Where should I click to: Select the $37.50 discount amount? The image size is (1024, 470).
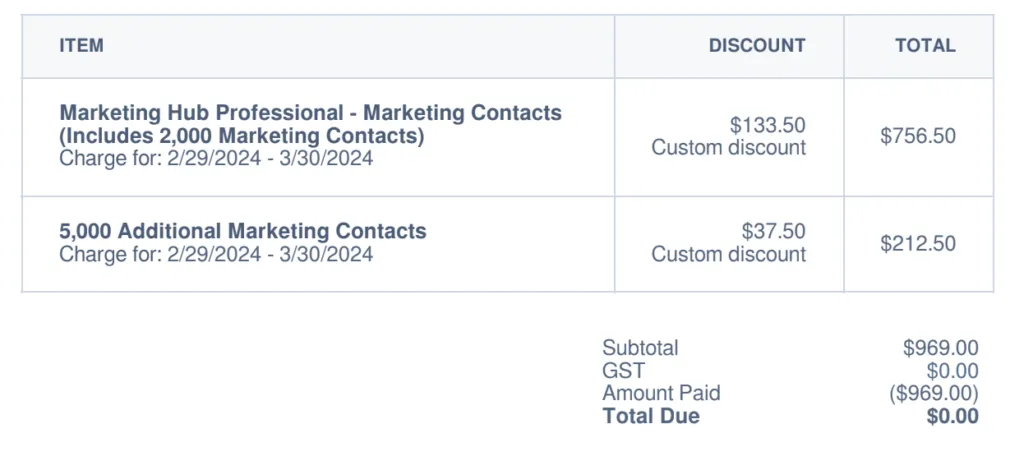(x=773, y=231)
